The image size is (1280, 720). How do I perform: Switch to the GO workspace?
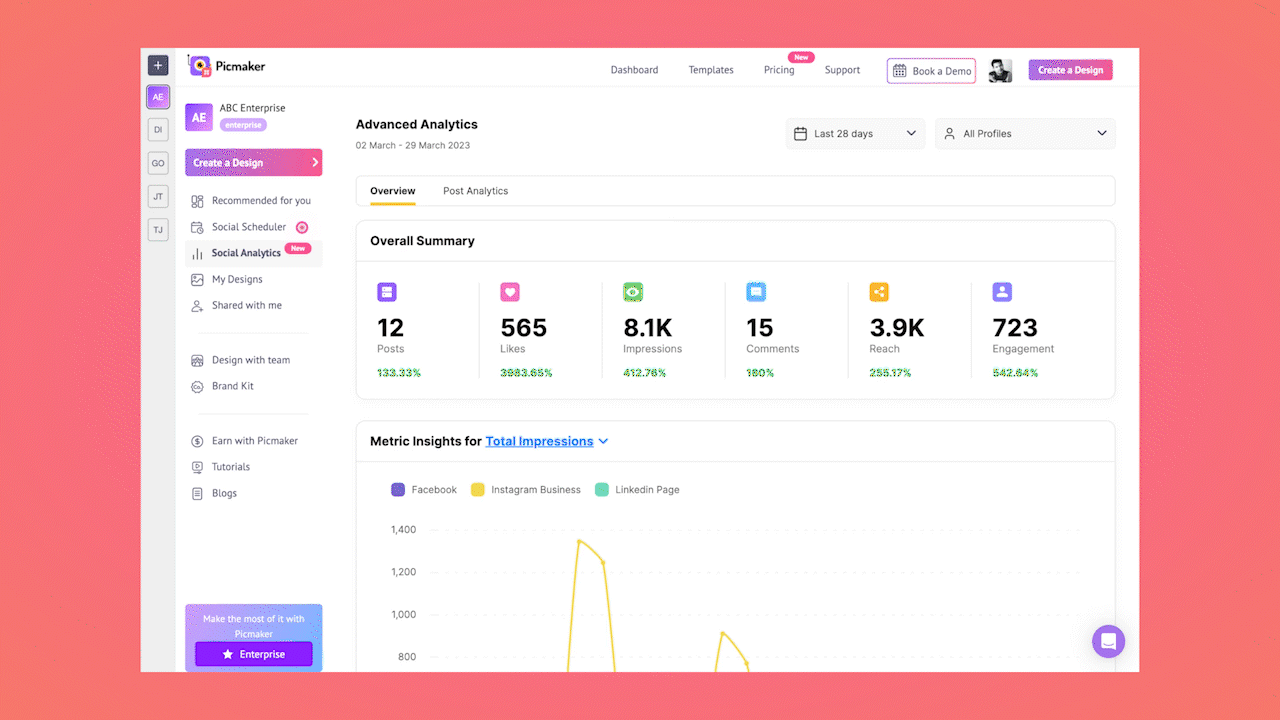[158, 163]
